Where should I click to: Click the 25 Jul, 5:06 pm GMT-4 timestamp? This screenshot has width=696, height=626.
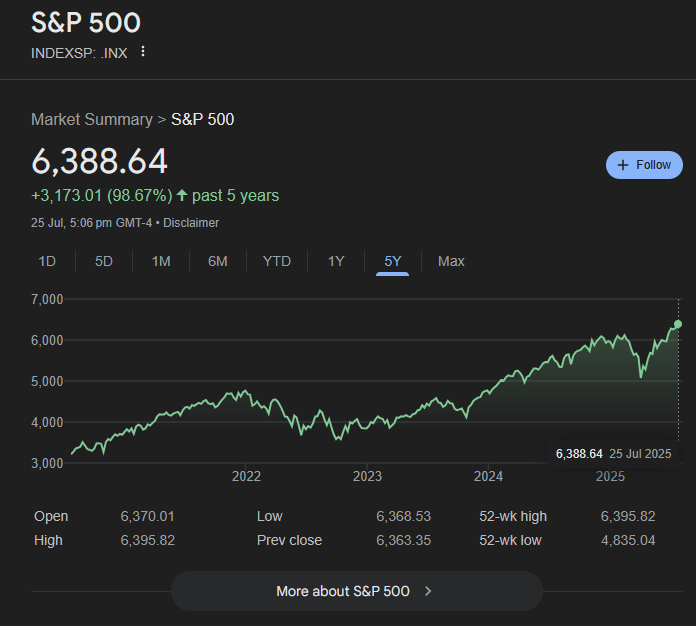[x=91, y=222]
